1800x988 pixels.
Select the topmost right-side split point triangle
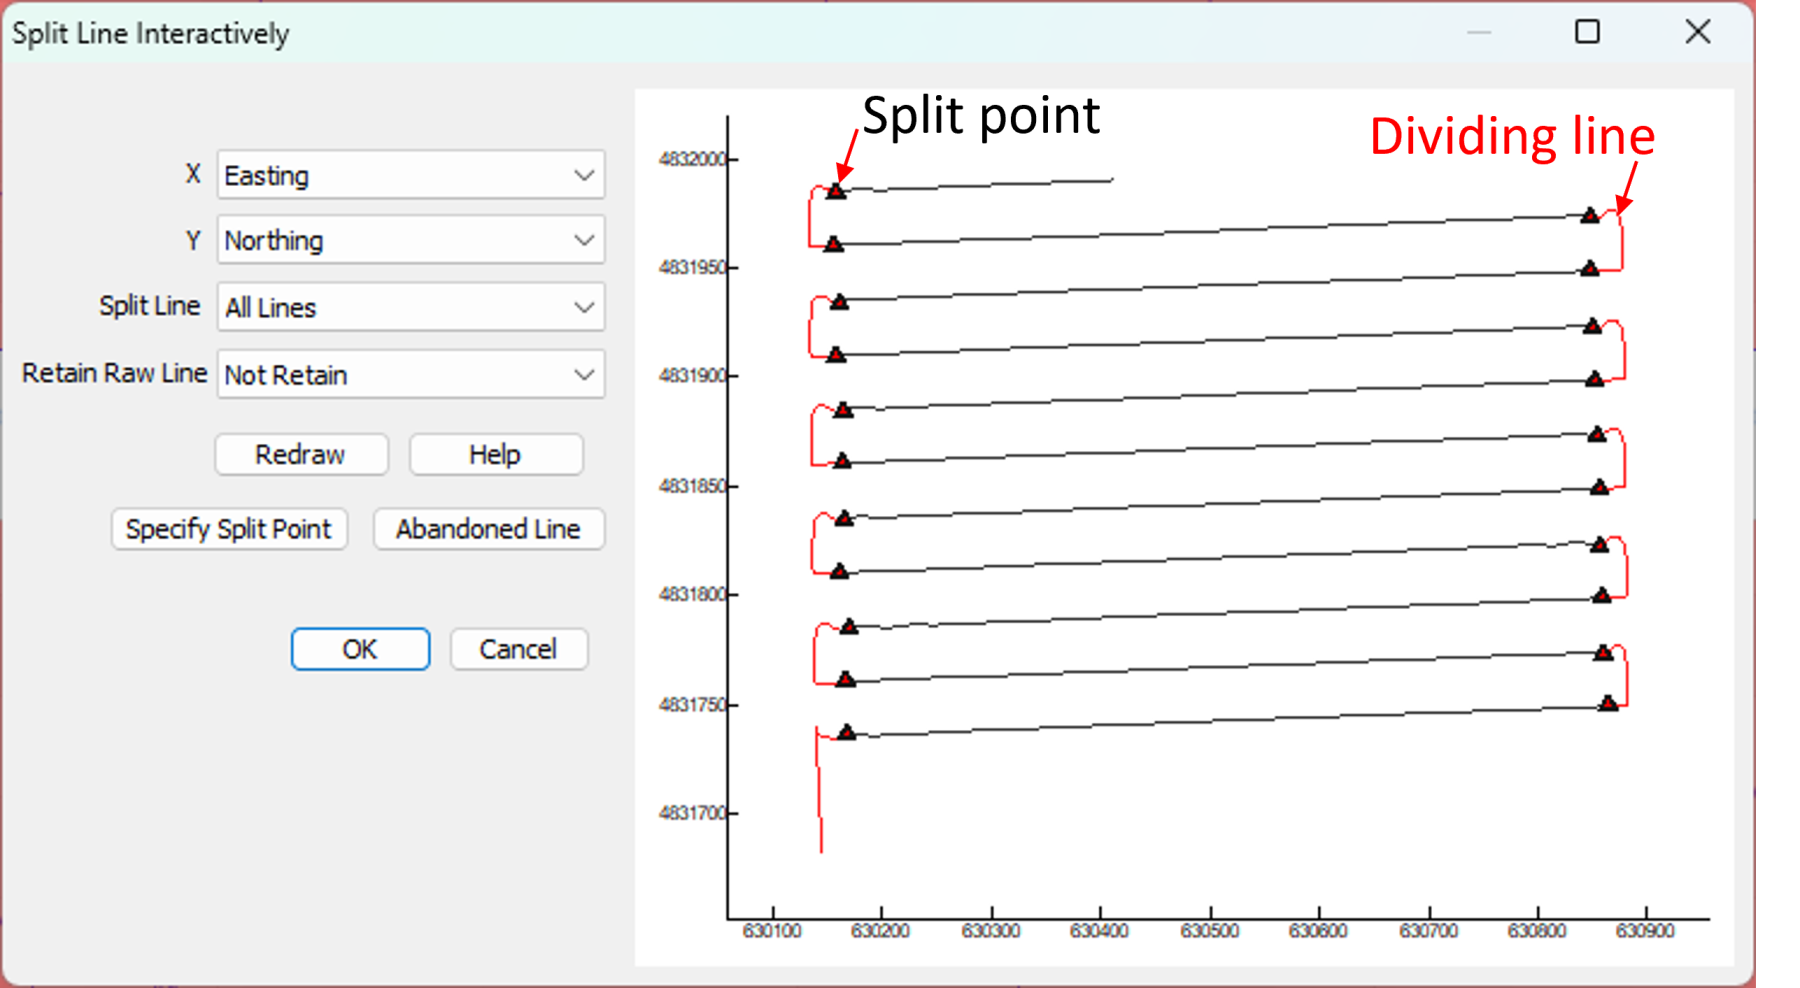coord(1589,215)
